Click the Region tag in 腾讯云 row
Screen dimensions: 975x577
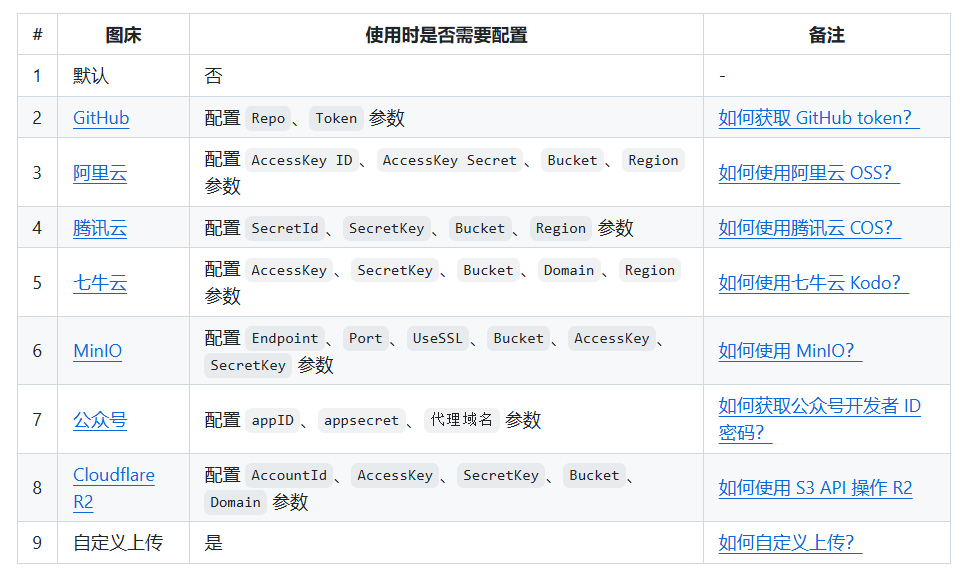560,228
